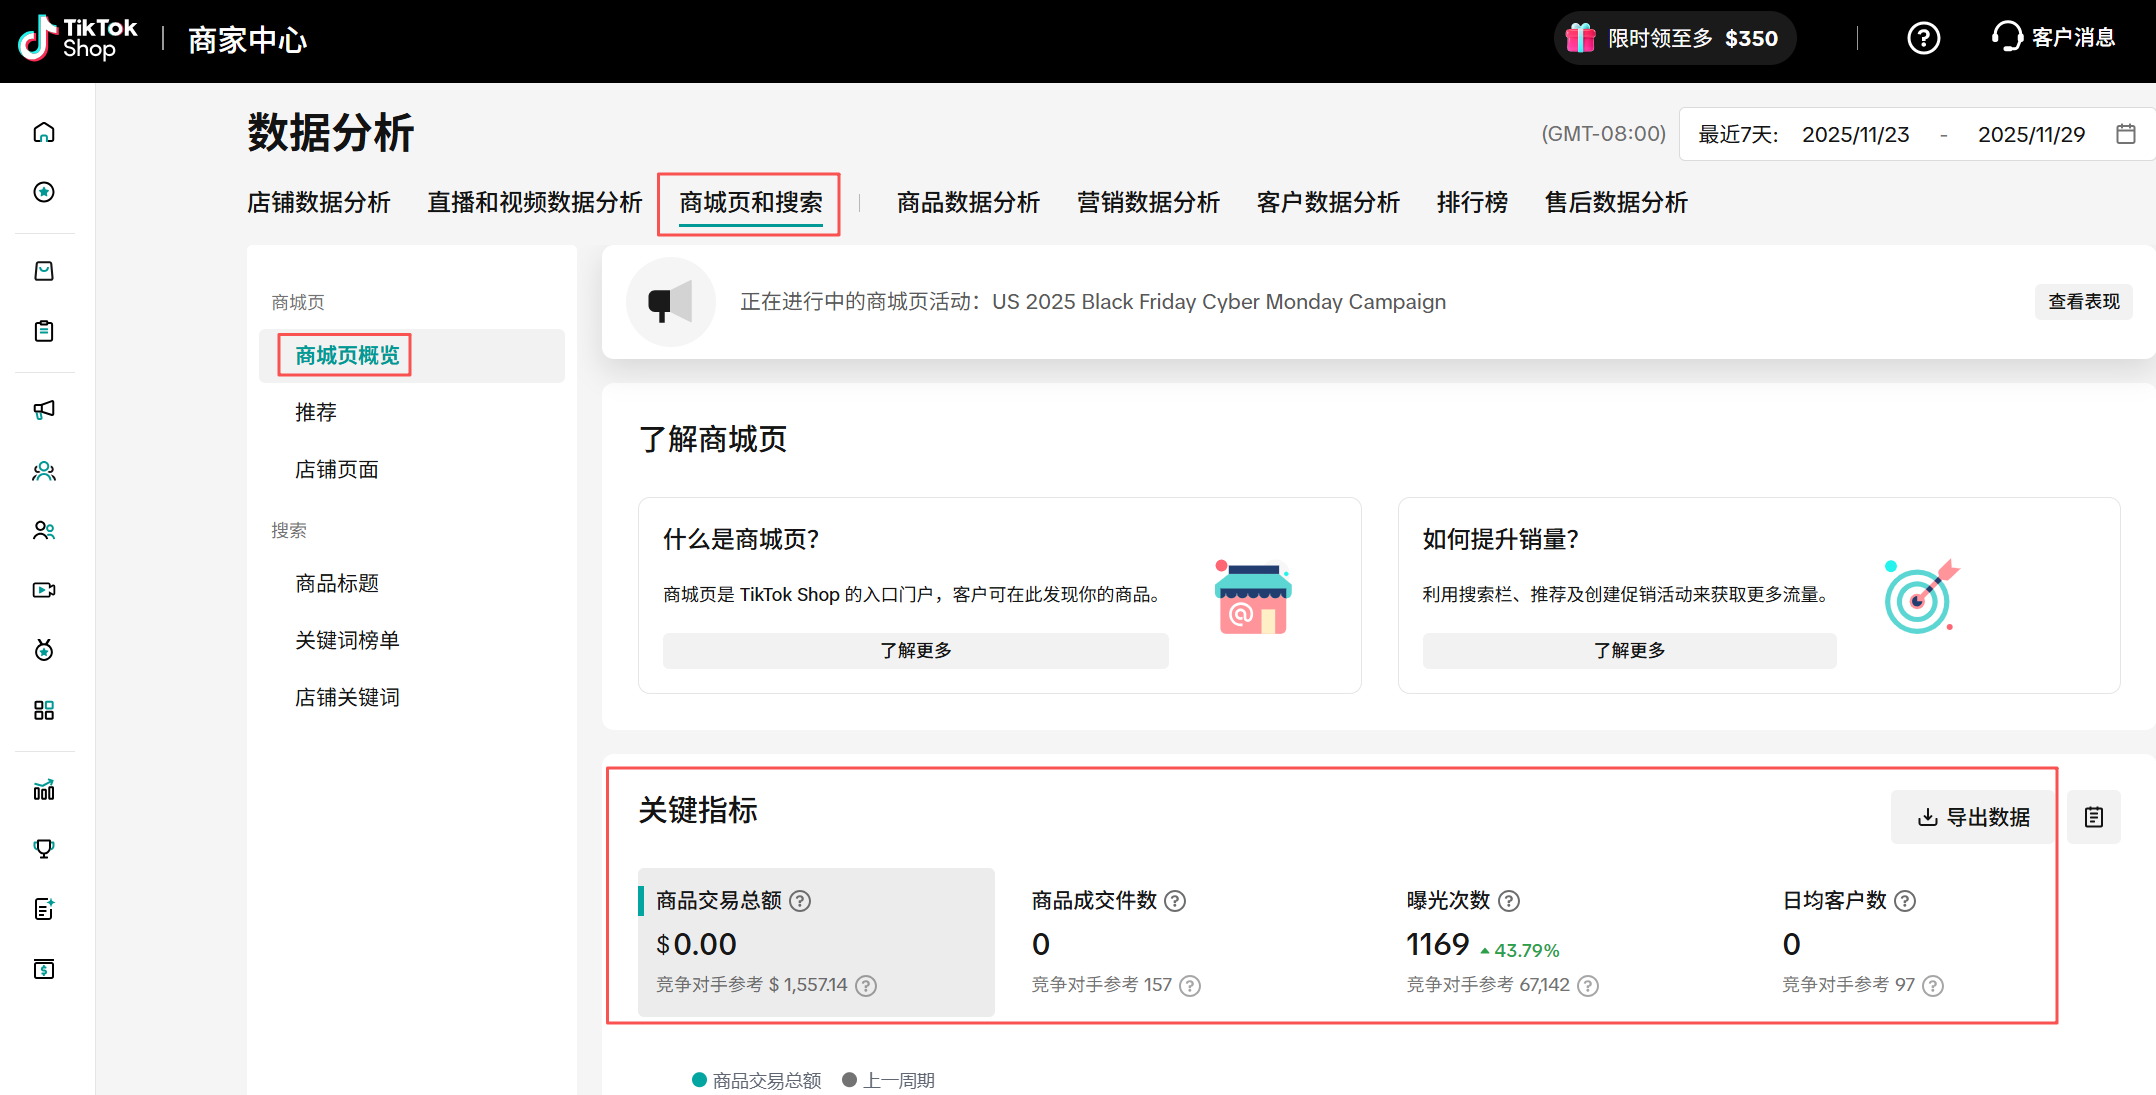Open the megaphone marketing icon in sidebar
The image size is (2156, 1095).
tap(44, 410)
